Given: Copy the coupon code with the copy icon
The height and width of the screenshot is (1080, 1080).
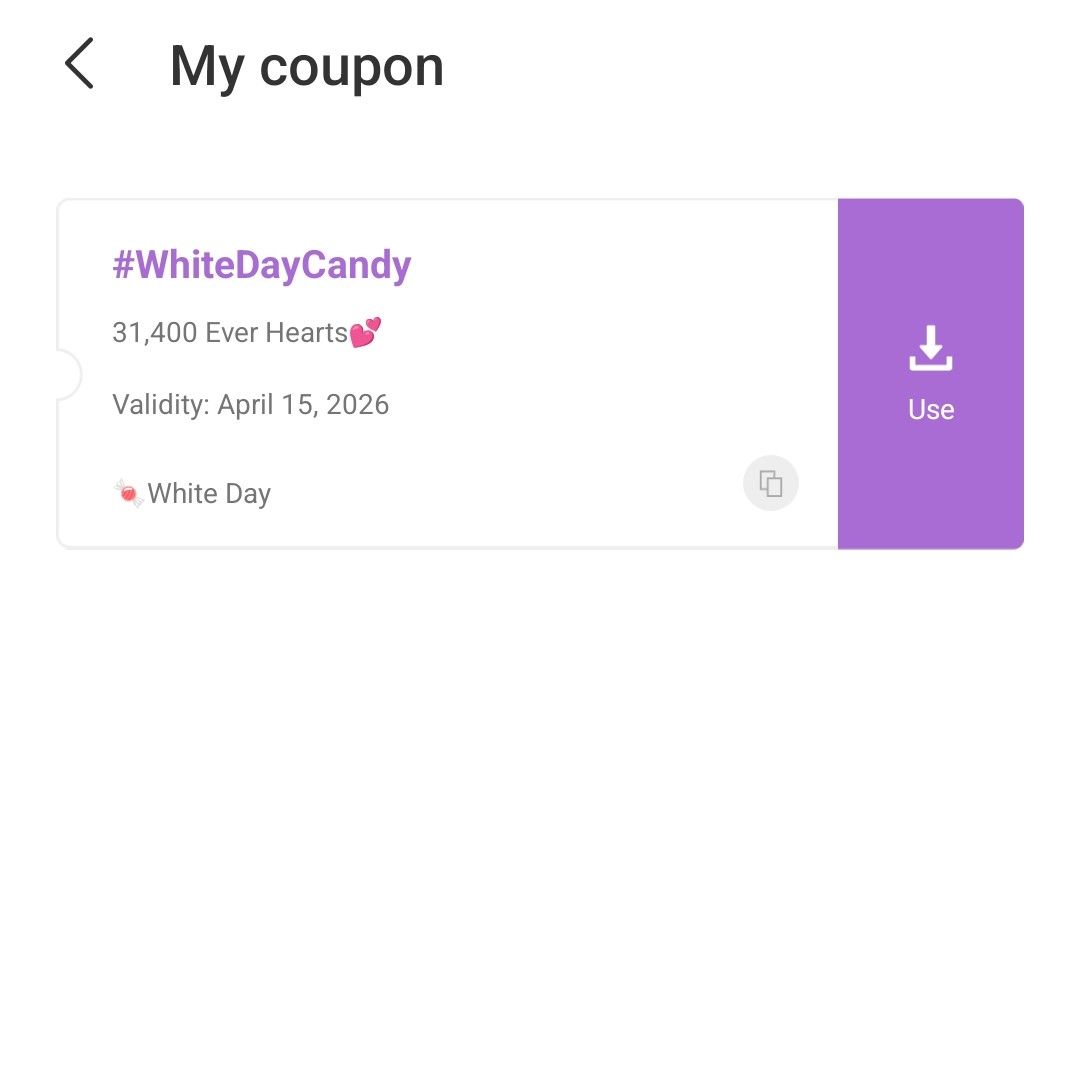Looking at the screenshot, I should click(771, 483).
